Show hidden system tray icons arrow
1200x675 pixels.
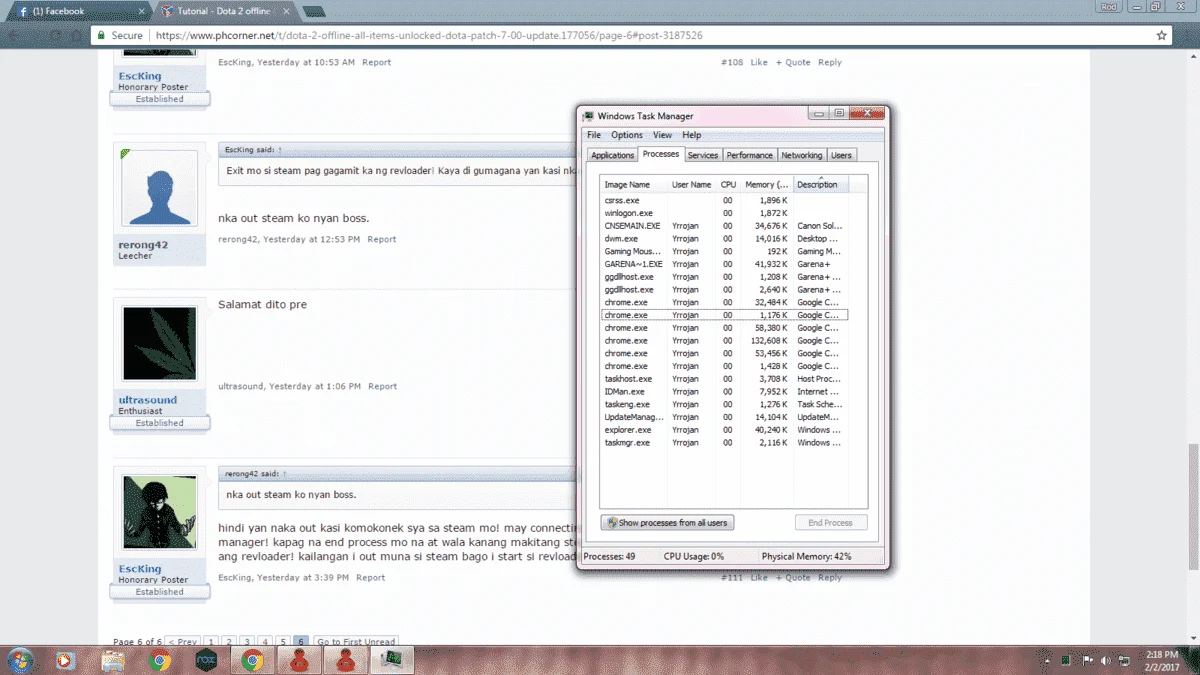coord(1045,660)
